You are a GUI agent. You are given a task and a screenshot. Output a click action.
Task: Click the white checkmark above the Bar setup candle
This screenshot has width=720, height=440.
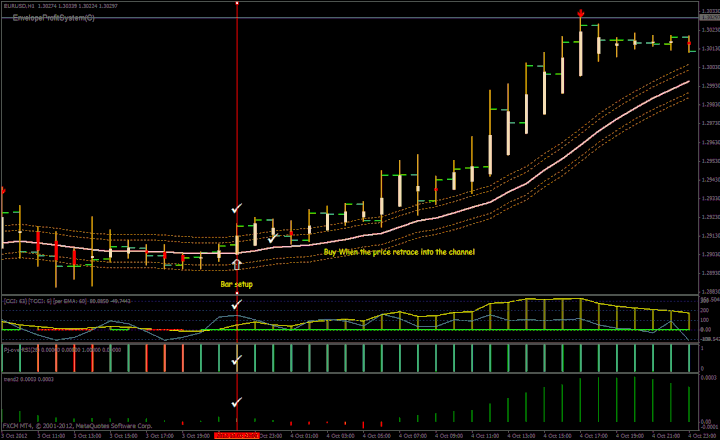236,209
